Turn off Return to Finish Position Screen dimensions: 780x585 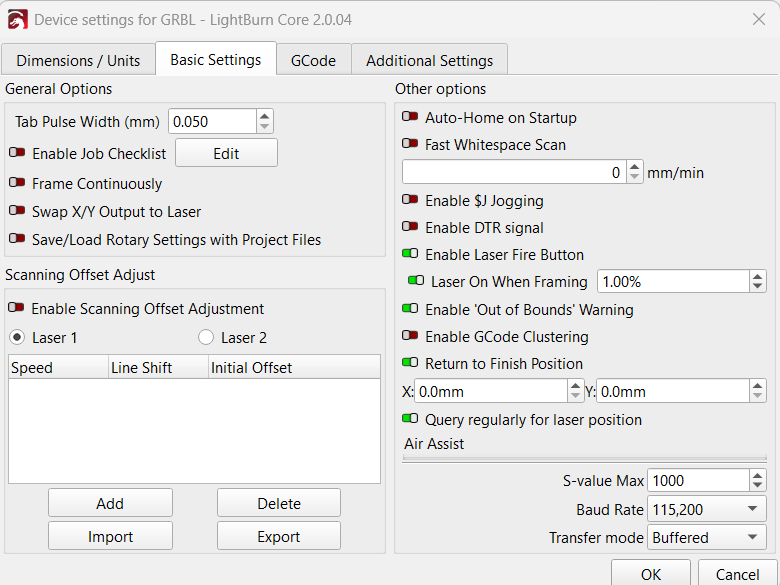[x=410, y=364]
